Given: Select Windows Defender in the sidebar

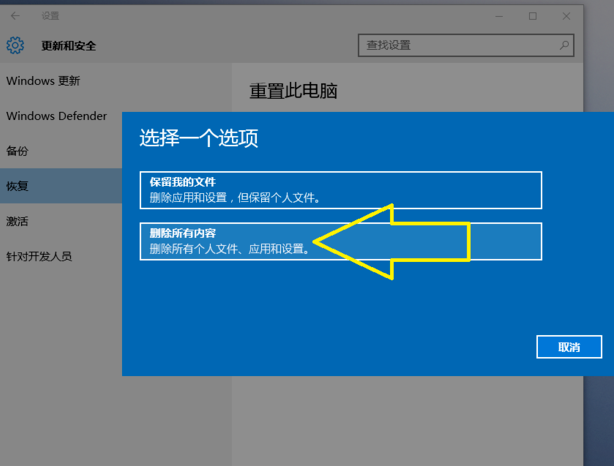Looking at the screenshot, I should coord(56,116).
